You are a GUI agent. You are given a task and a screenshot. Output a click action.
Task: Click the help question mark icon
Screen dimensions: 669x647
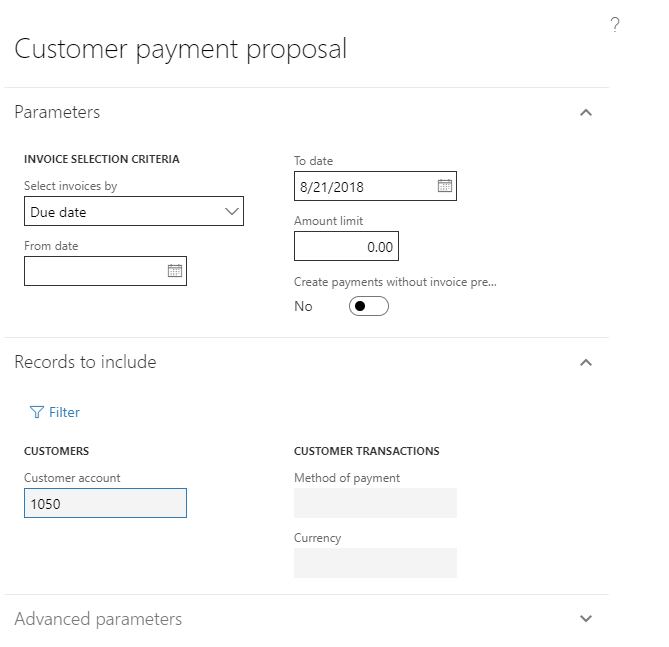click(x=615, y=25)
